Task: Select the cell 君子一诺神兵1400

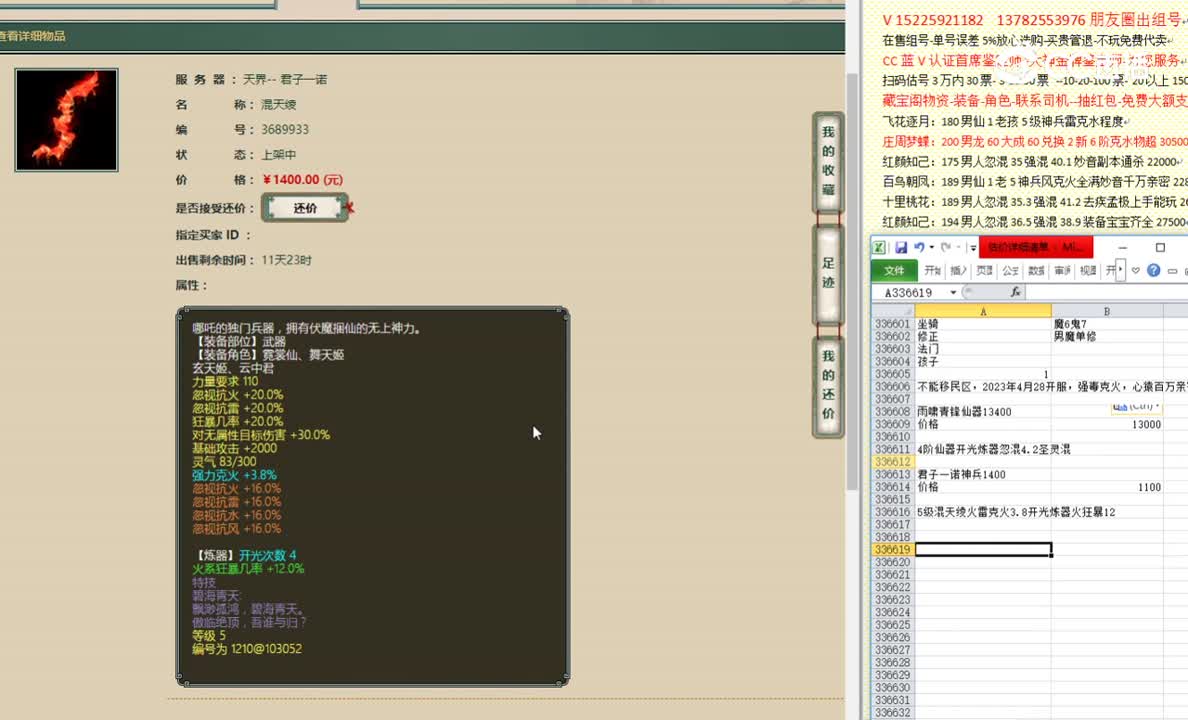Action: (983, 474)
